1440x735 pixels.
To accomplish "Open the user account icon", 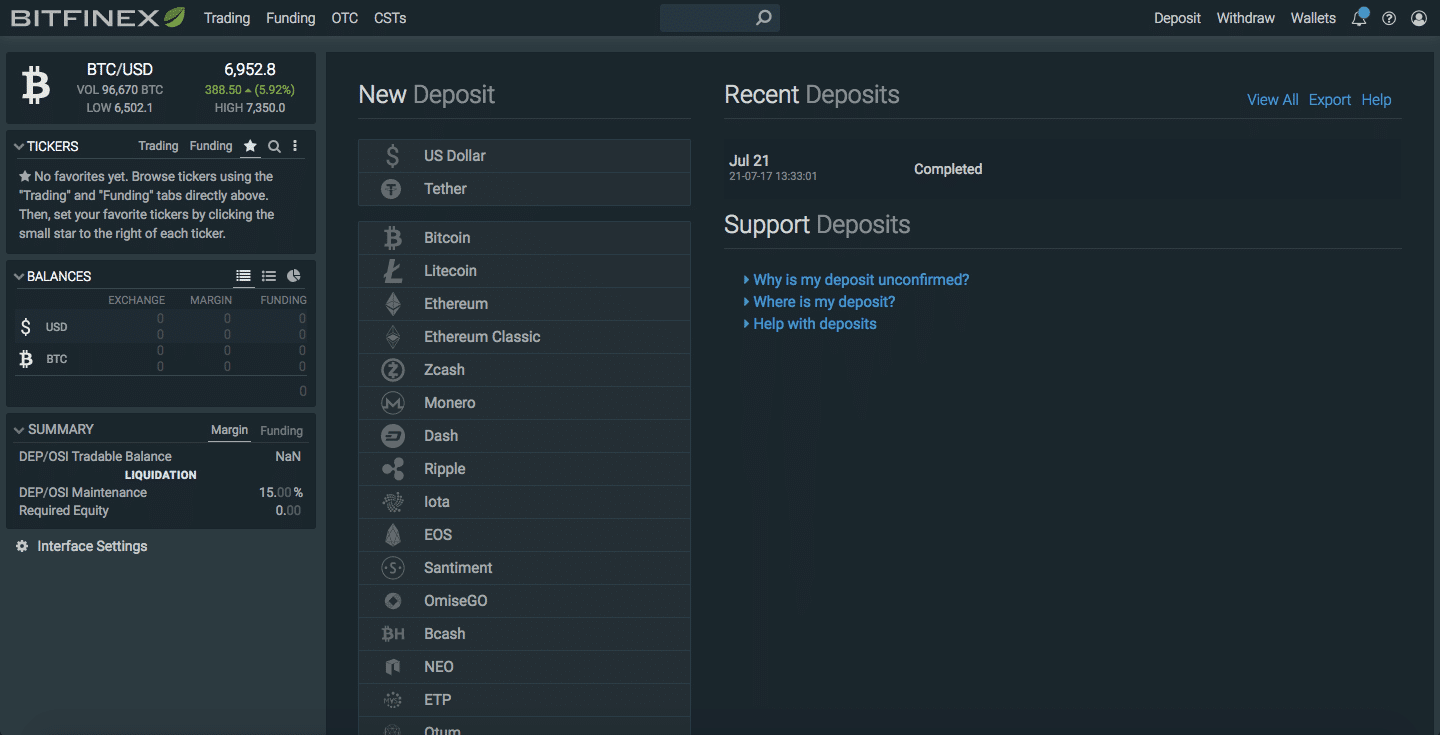I will (1419, 17).
